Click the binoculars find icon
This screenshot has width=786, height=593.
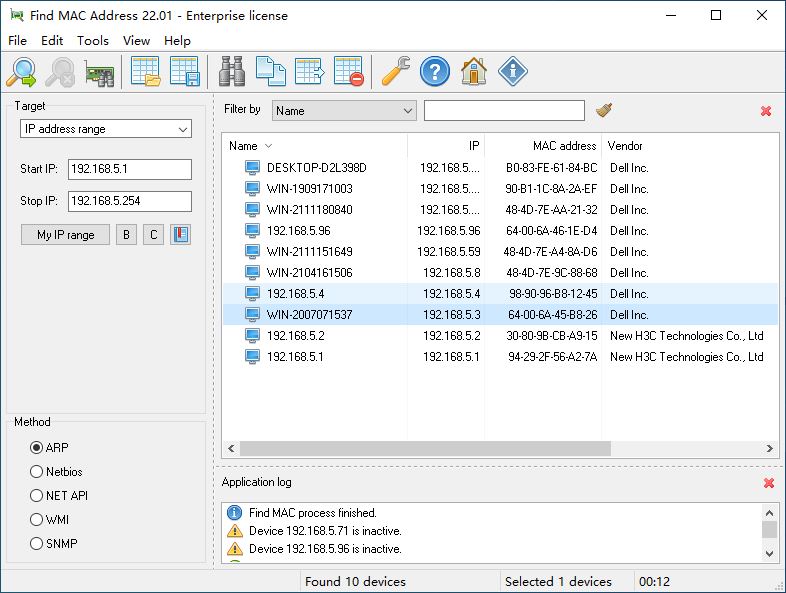point(232,72)
